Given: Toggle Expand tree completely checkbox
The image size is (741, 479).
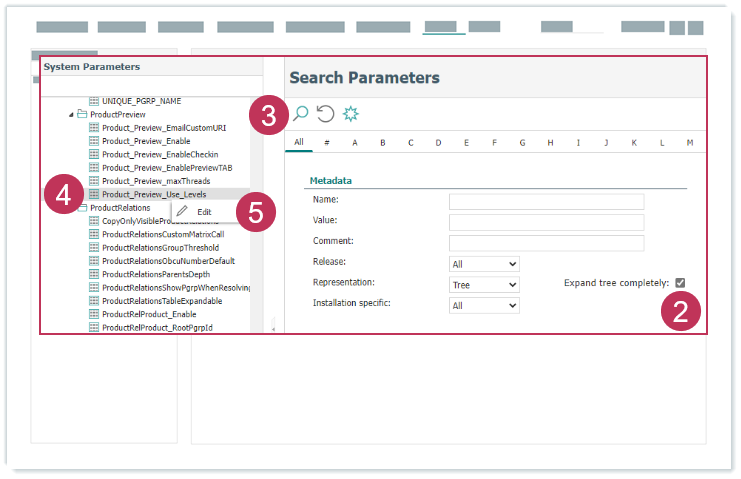Looking at the screenshot, I should (x=681, y=283).
